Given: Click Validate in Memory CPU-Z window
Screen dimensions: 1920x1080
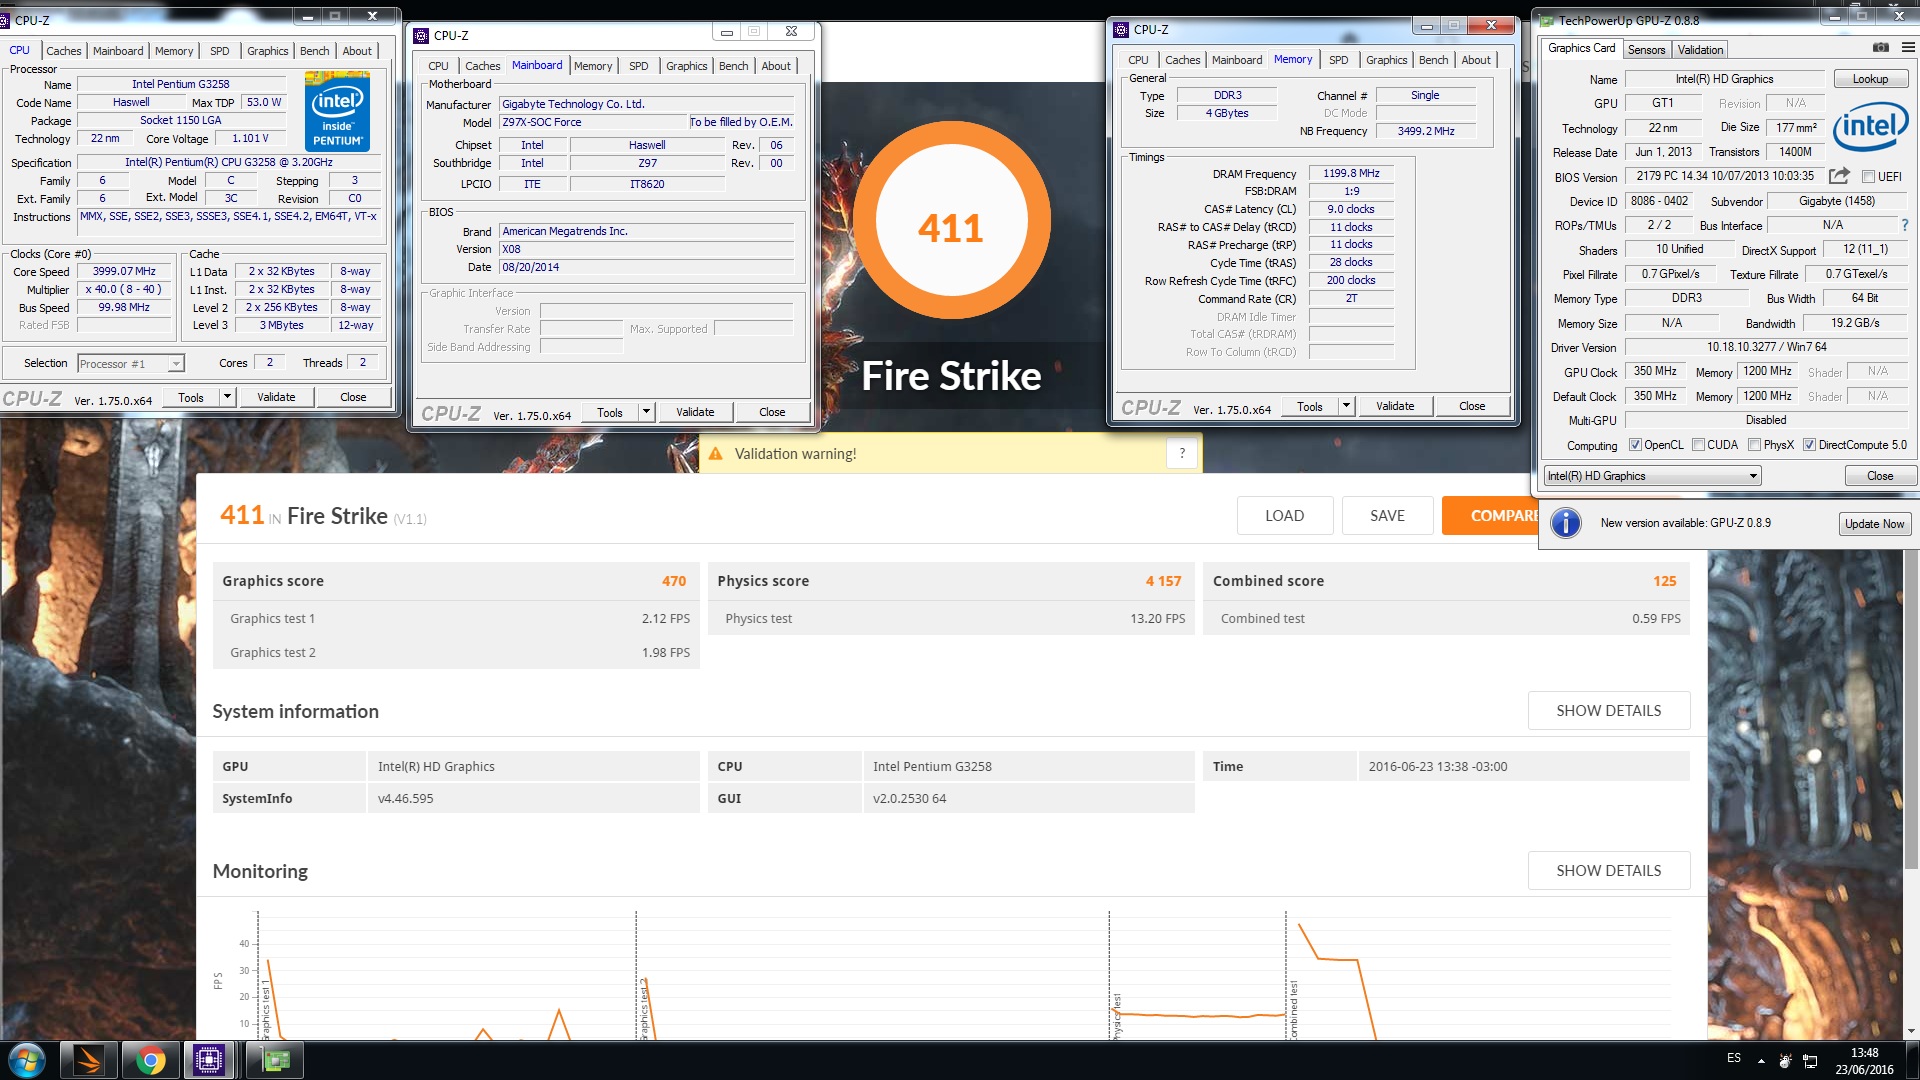Looking at the screenshot, I should pos(1394,406).
